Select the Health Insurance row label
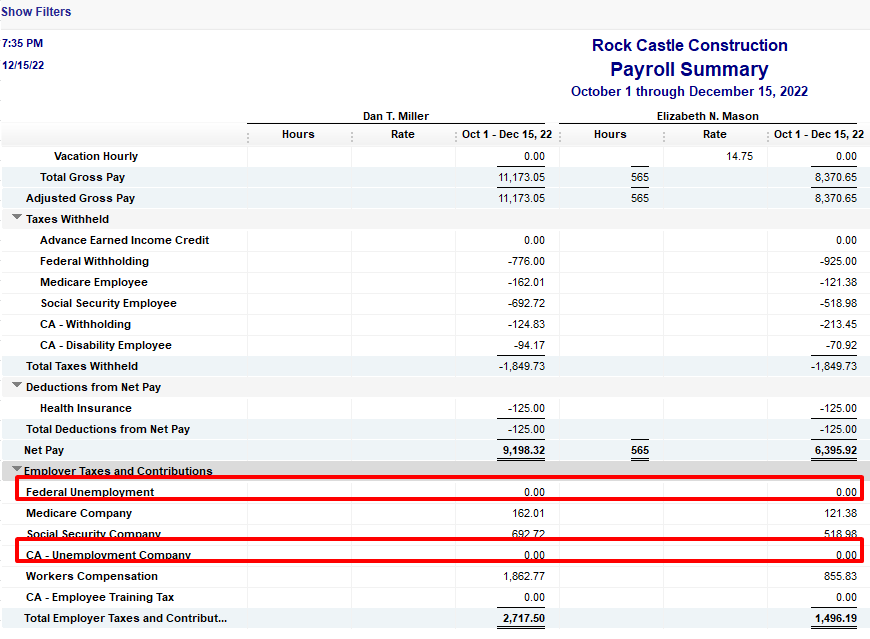This screenshot has height=639, width=870. [x=85, y=408]
